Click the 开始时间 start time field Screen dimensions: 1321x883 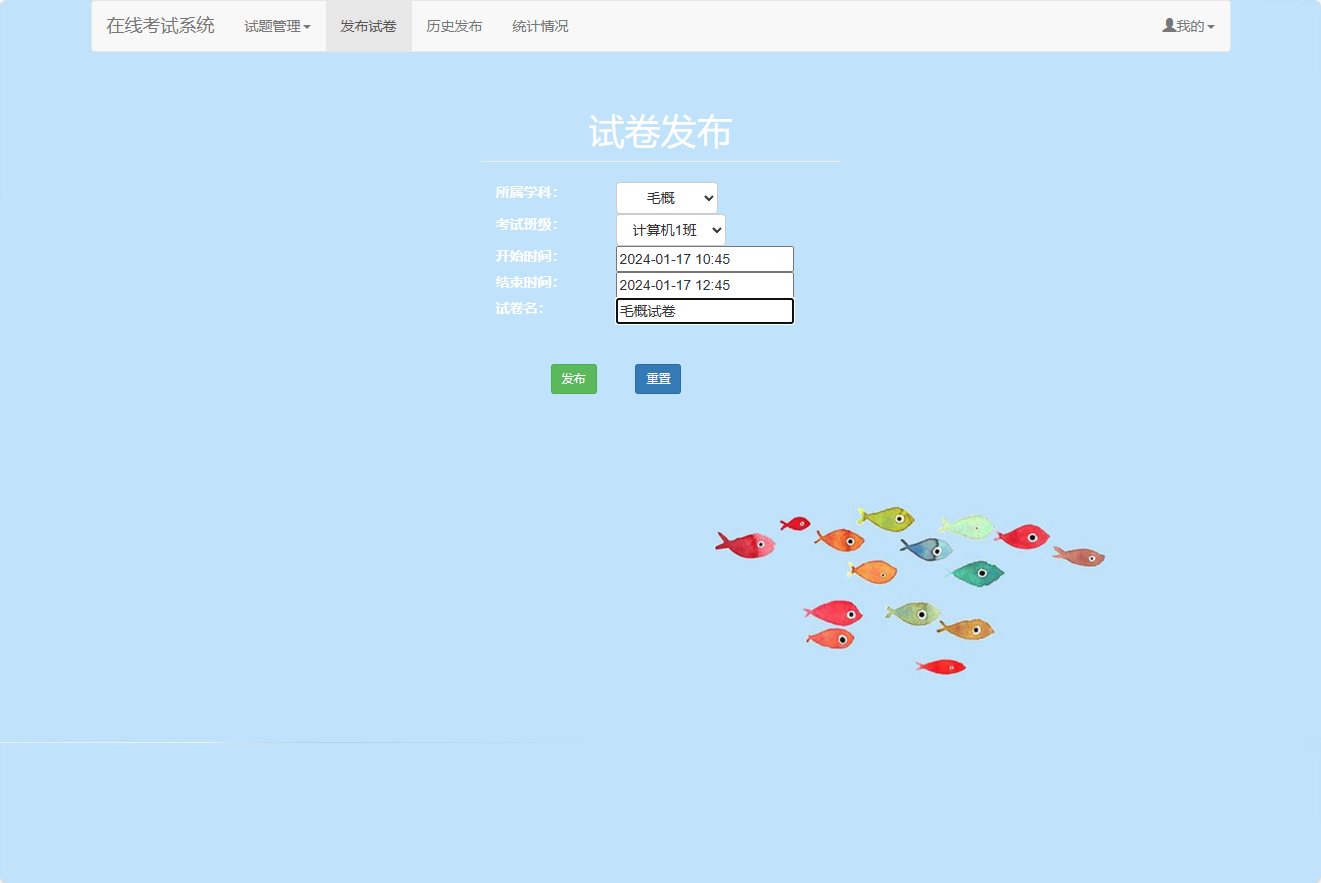pos(703,258)
